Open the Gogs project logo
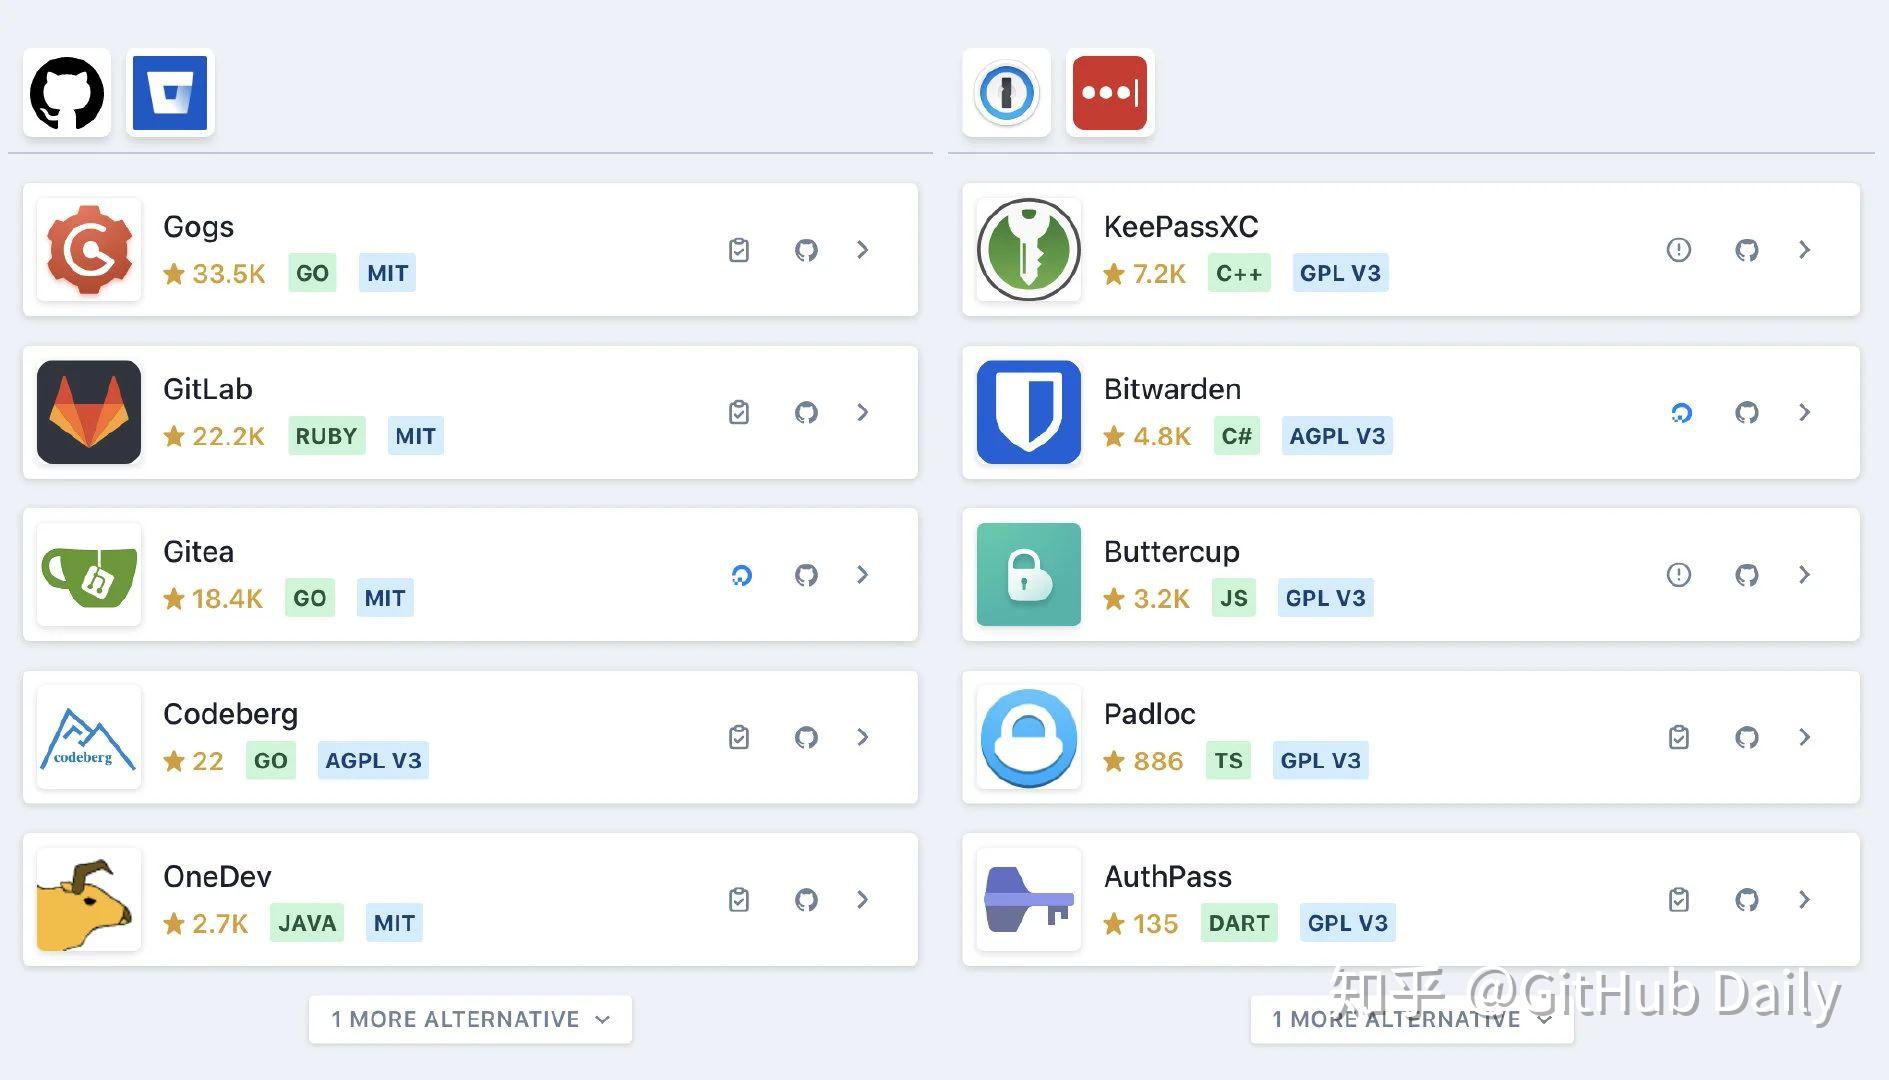Image resolution: width=1889 pixels, height=1080 pixels. click(88, 250)
